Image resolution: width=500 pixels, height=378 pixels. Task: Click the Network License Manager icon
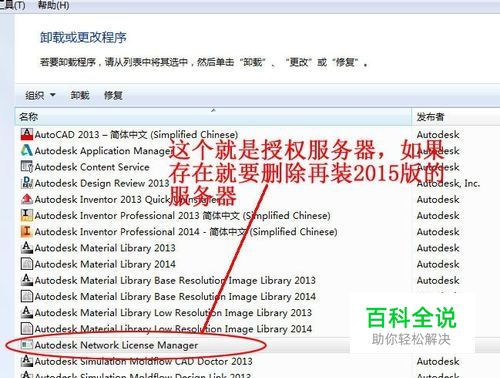[27, 345]
